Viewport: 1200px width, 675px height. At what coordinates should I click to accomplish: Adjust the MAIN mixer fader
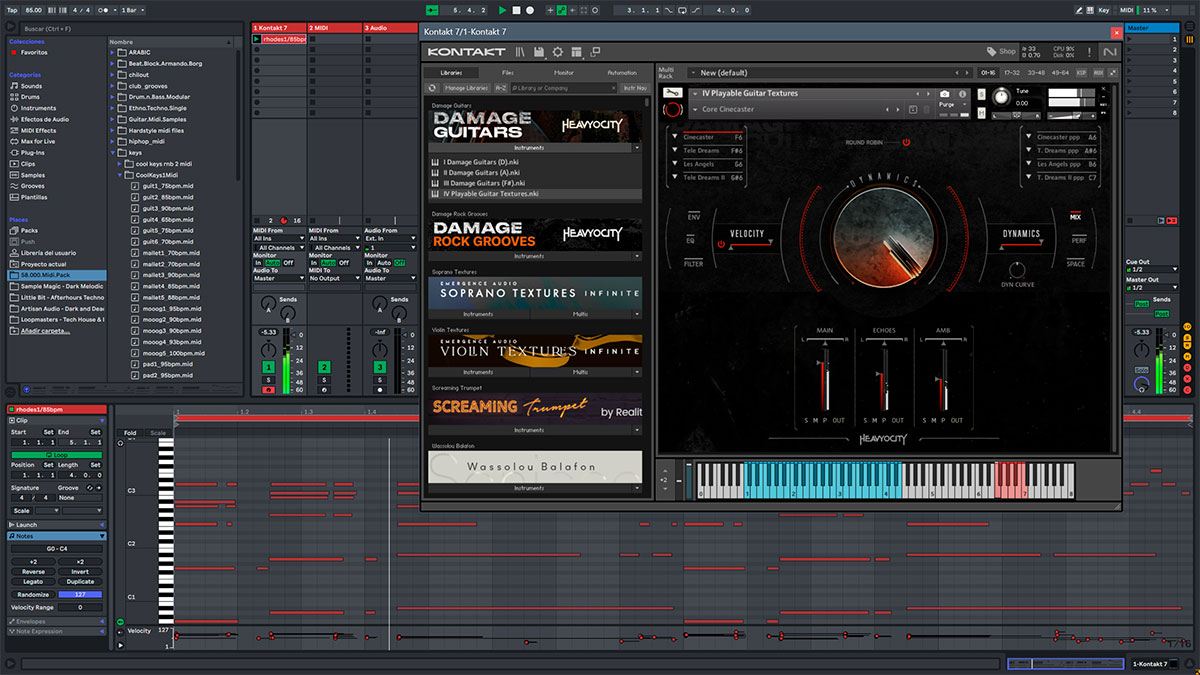pos(825,380)
